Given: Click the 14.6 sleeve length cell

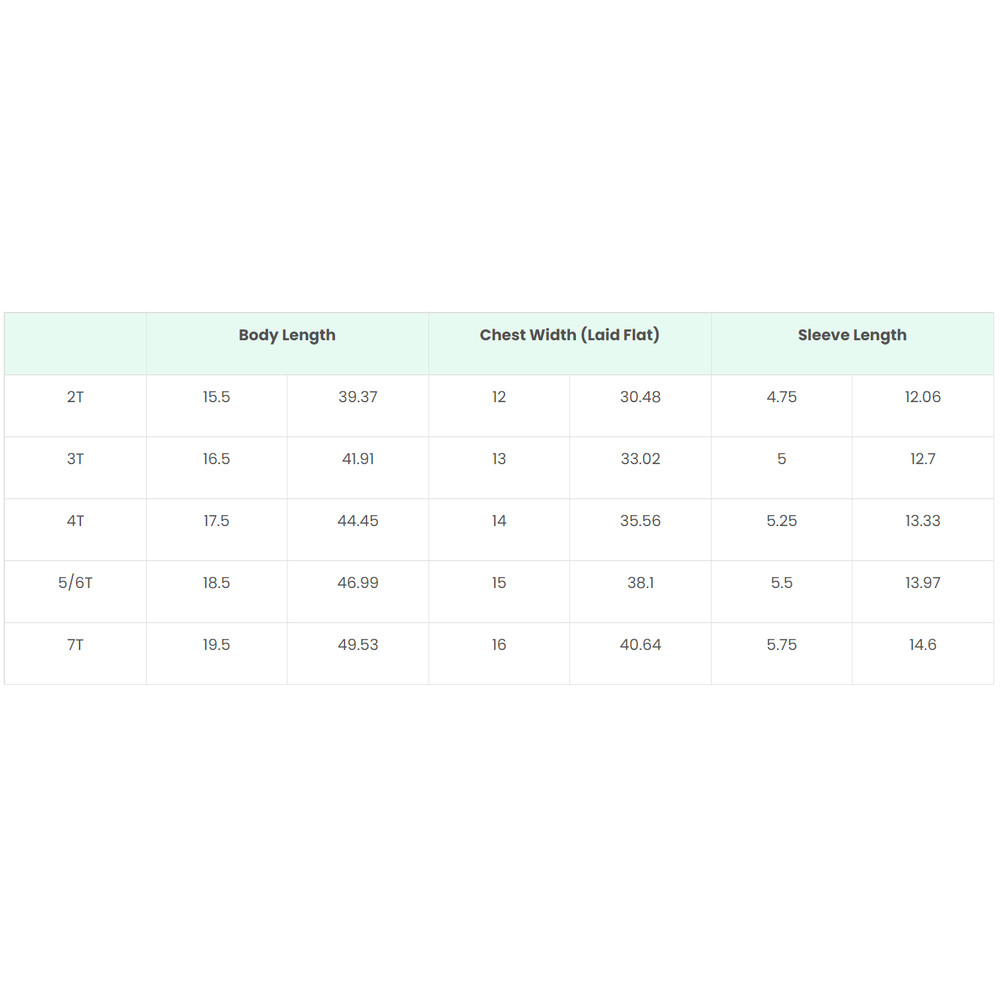Looking at the screenshot, I should tap(923, 645).
